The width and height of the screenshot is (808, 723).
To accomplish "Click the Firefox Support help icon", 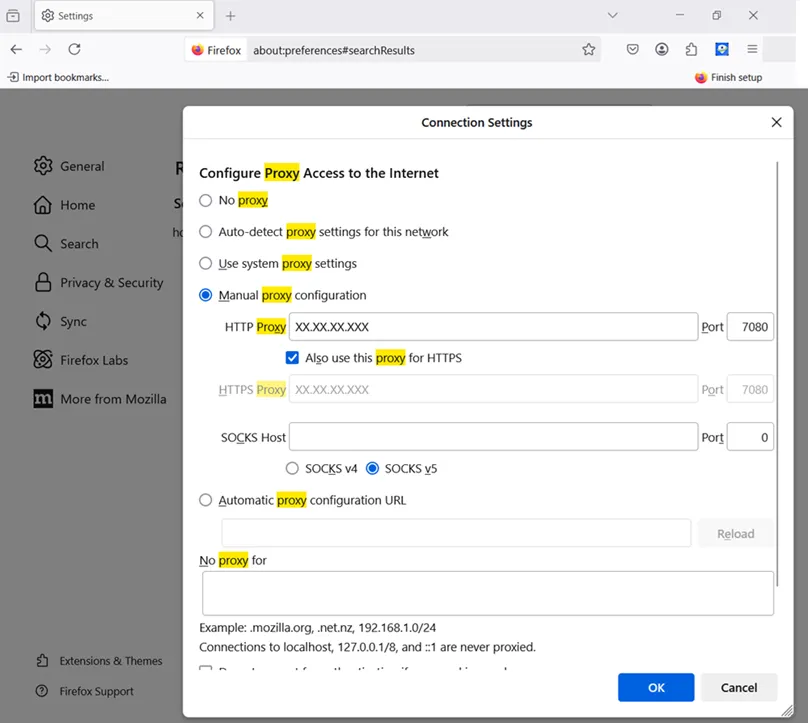I will pyautogui.click(x=42, y=691).
